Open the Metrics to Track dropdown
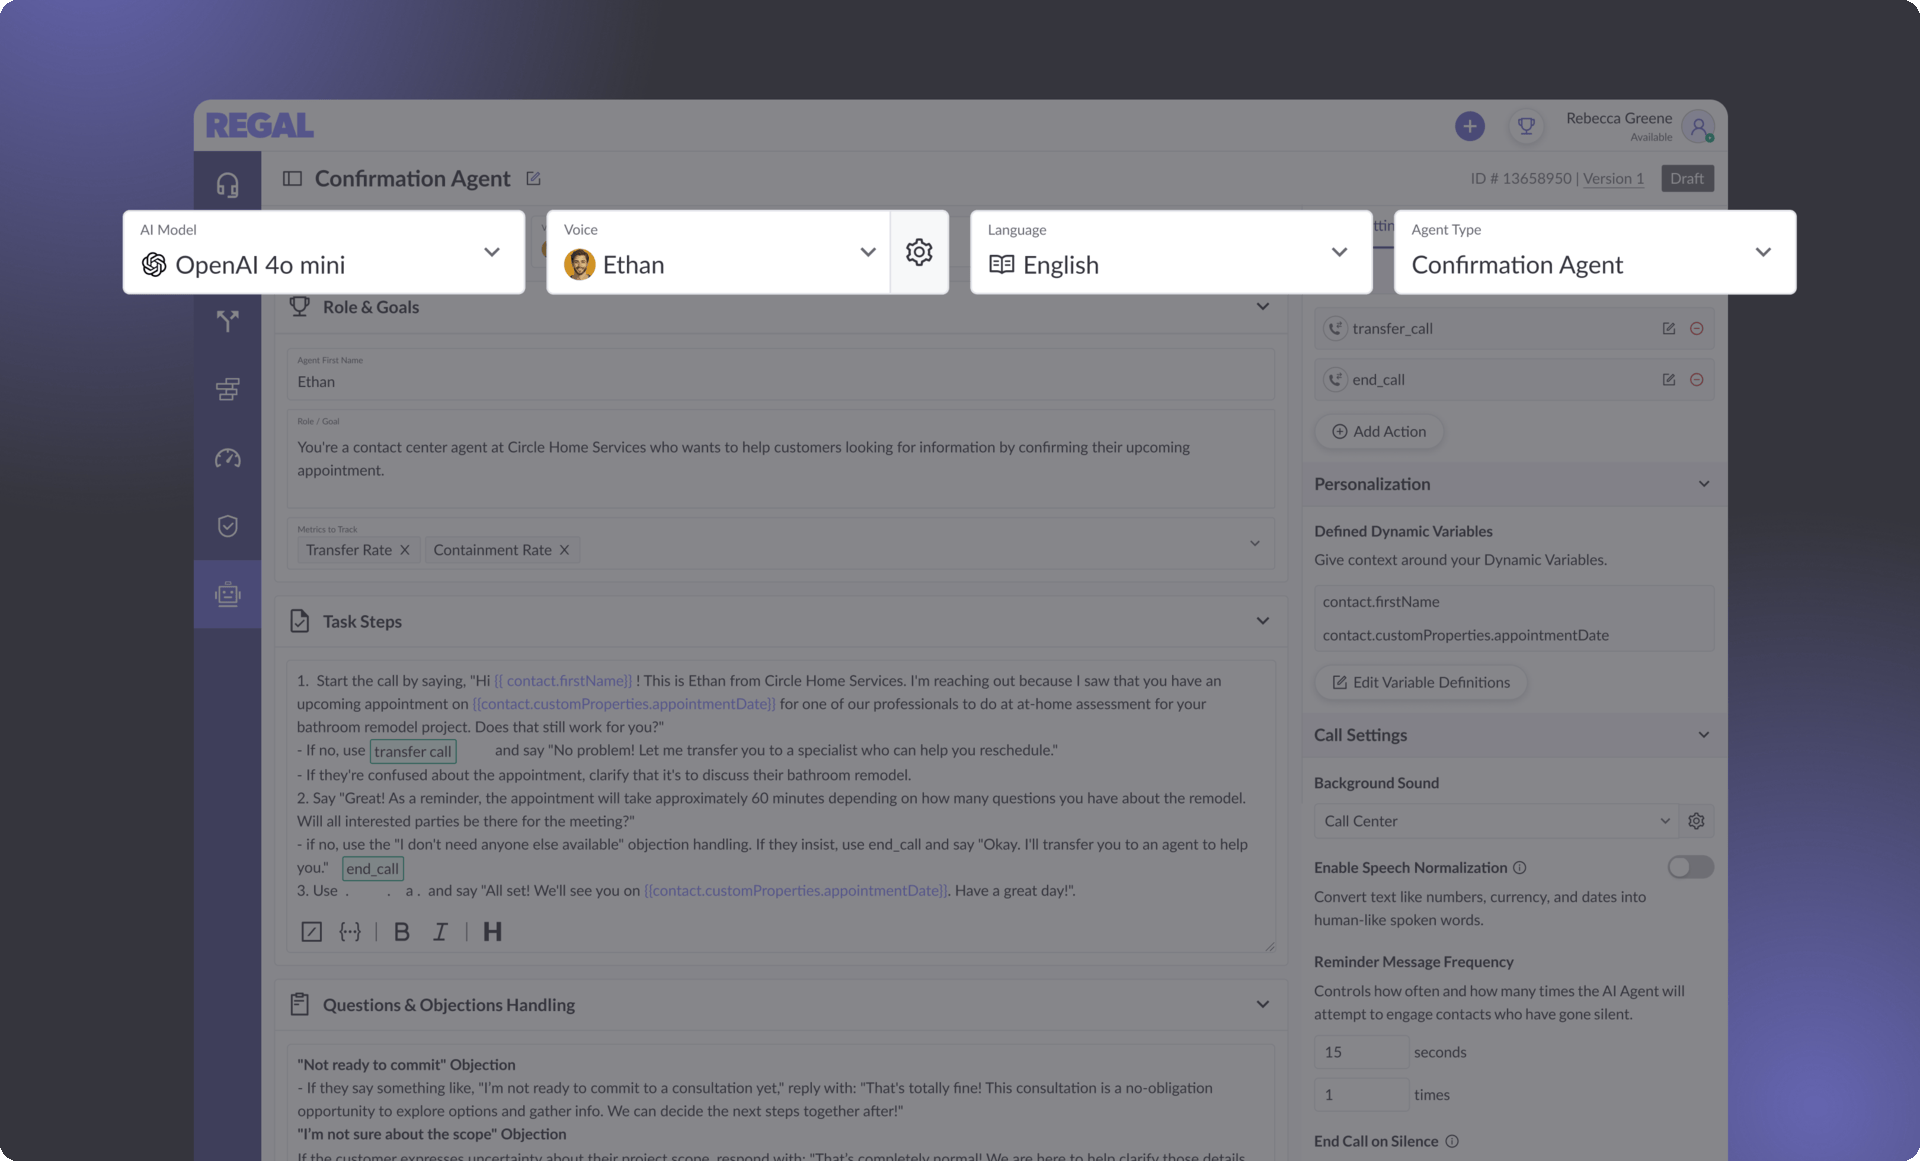Viewport: 1920px width, 1161px height. click(x=1254, y=544)
